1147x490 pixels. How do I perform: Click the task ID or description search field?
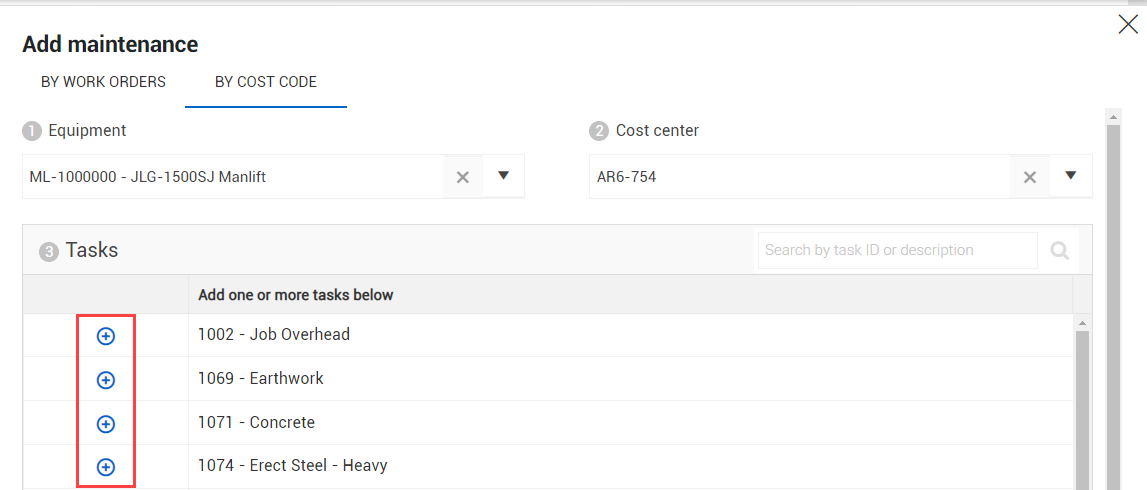click(x=897, y=250)
